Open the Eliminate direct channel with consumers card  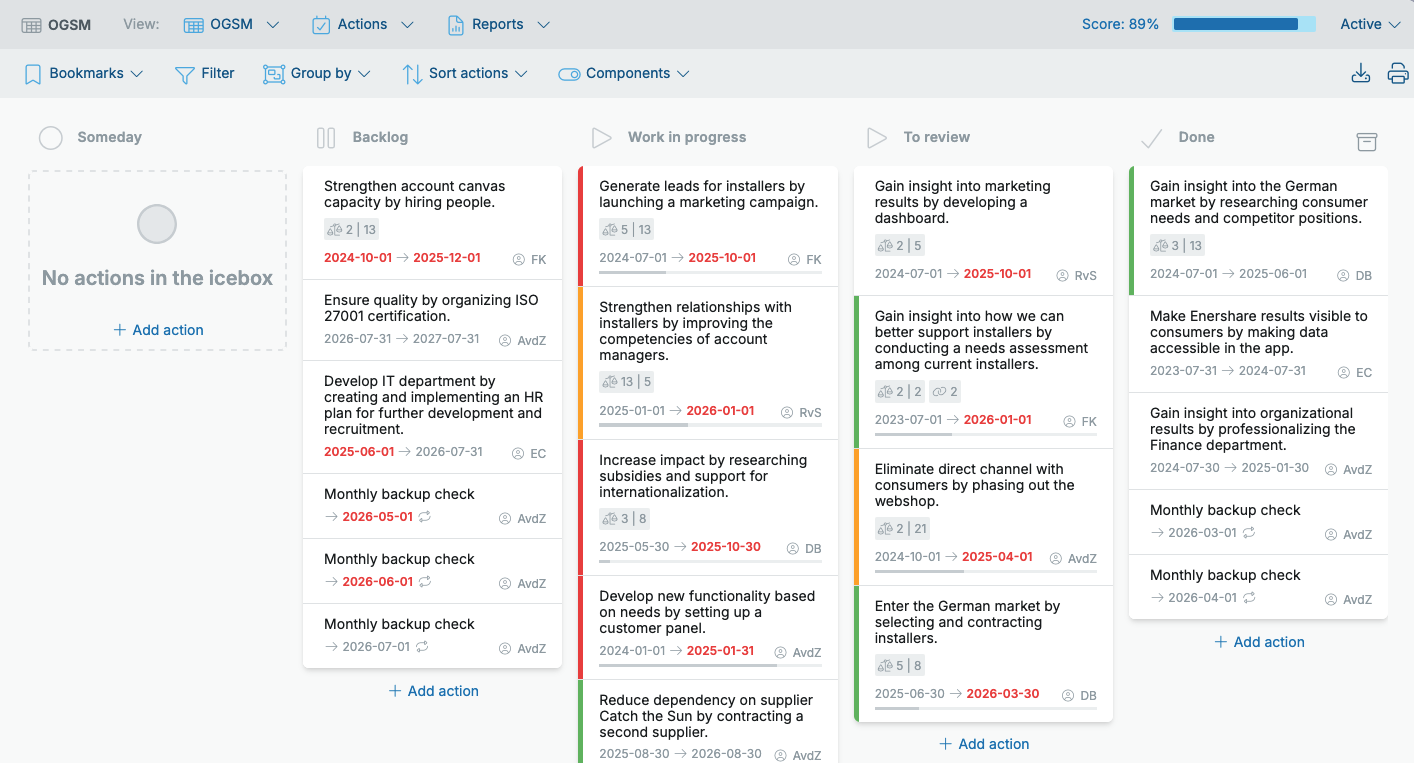tap(984, 517)
